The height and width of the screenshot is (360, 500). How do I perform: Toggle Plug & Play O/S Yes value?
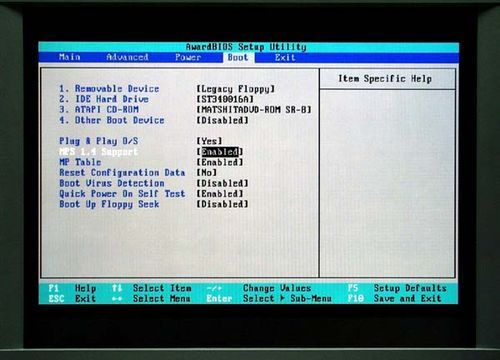tap(209, 141)
